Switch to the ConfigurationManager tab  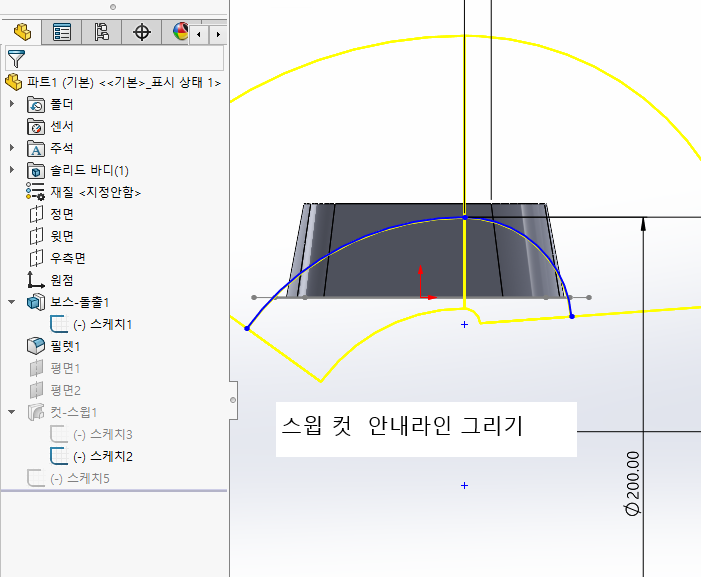(x=101, y=32)
